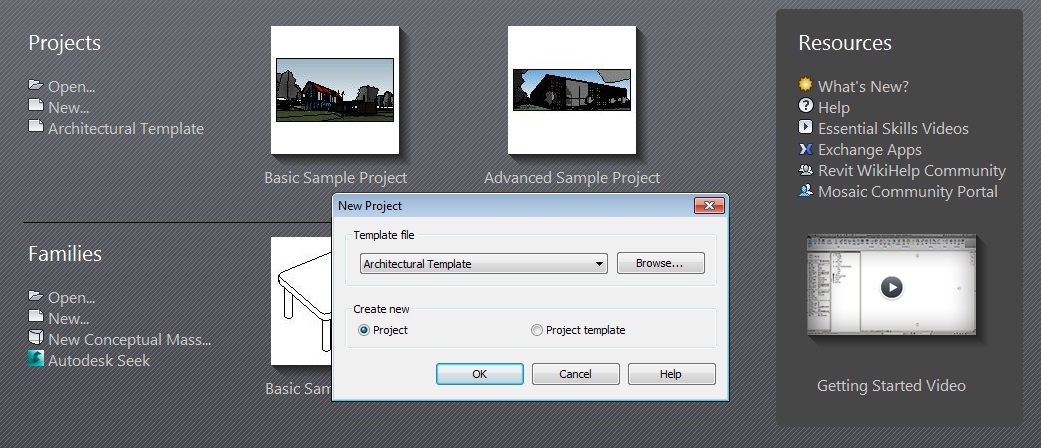Open Mosaic Community Portal link

coord(908,192)
